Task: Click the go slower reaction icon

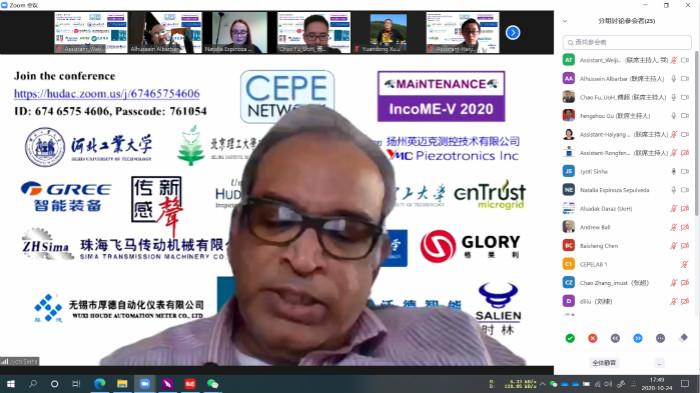Action: (x=615, y=338)
